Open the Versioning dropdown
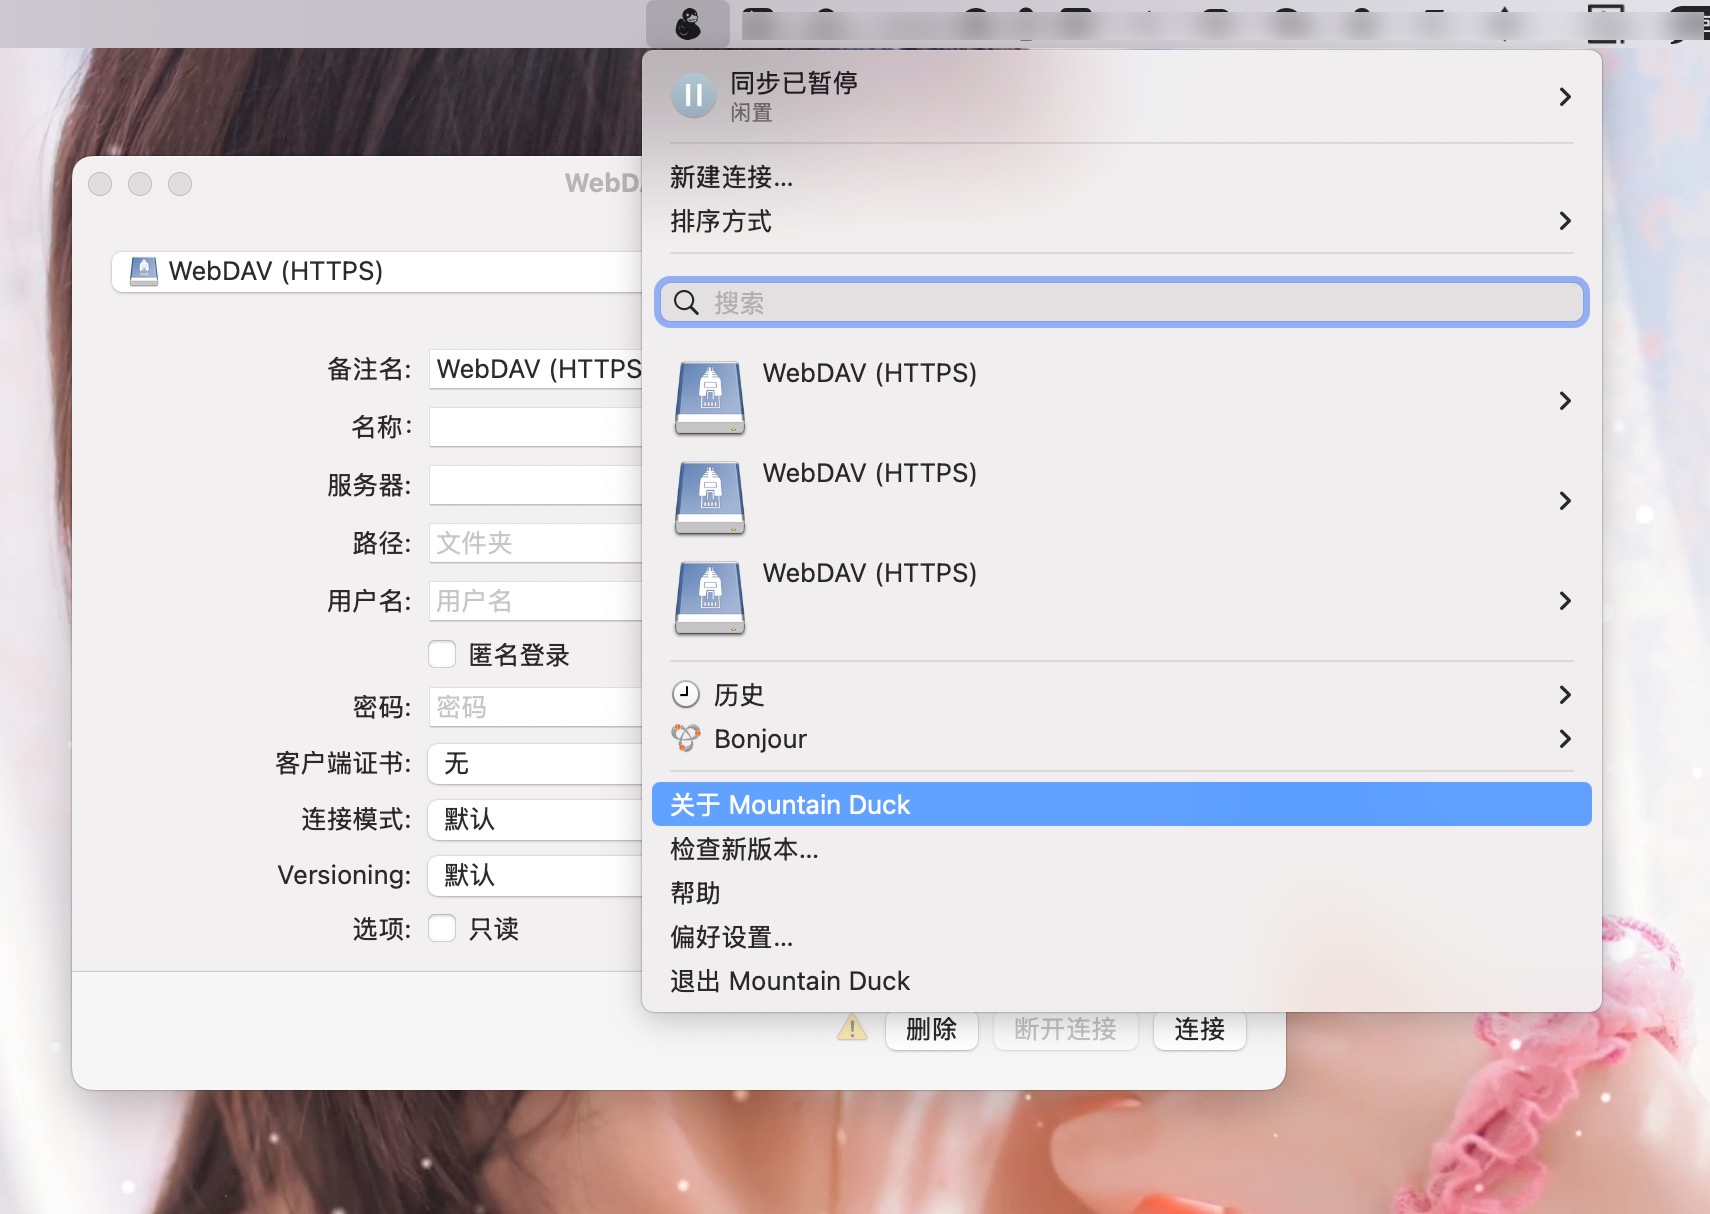Image resolution: width=1710 pixels, height=1214 pixels. [535, 876]
